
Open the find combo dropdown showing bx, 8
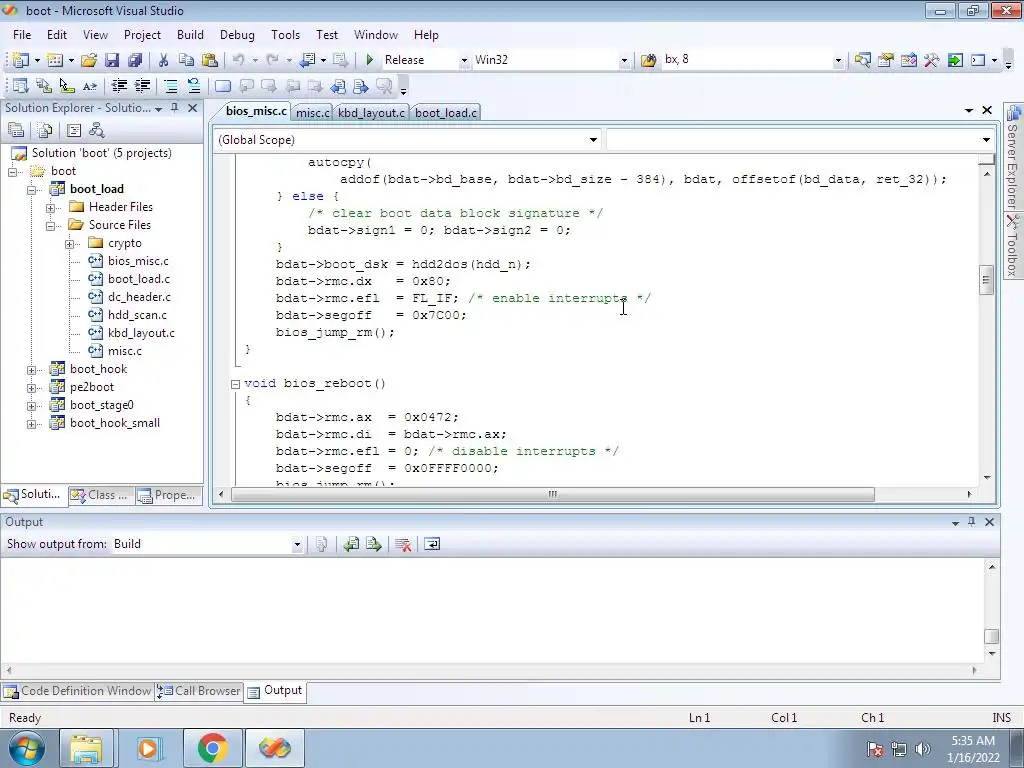838,60
